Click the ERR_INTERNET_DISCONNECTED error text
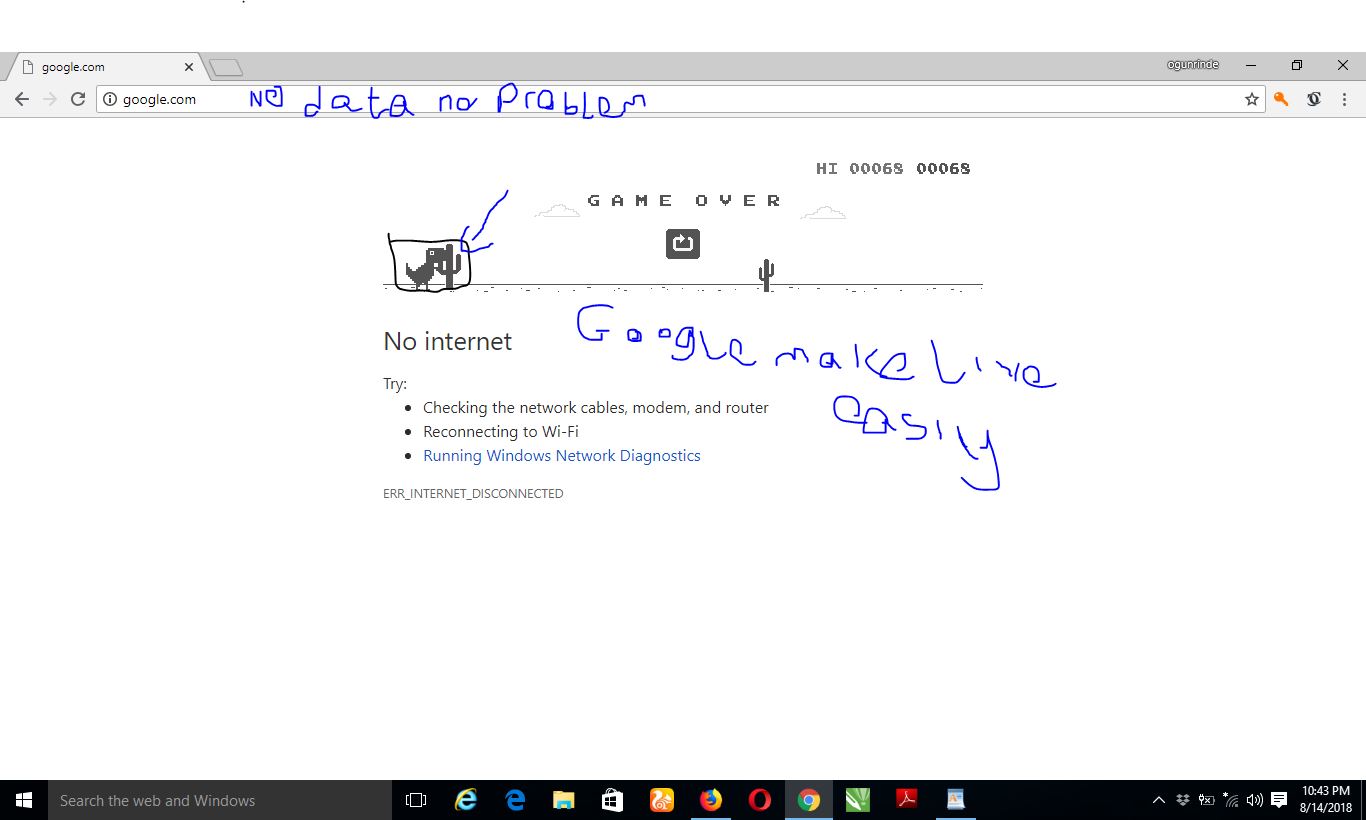This screenshot has width=1366, height=820. point(473,493)
